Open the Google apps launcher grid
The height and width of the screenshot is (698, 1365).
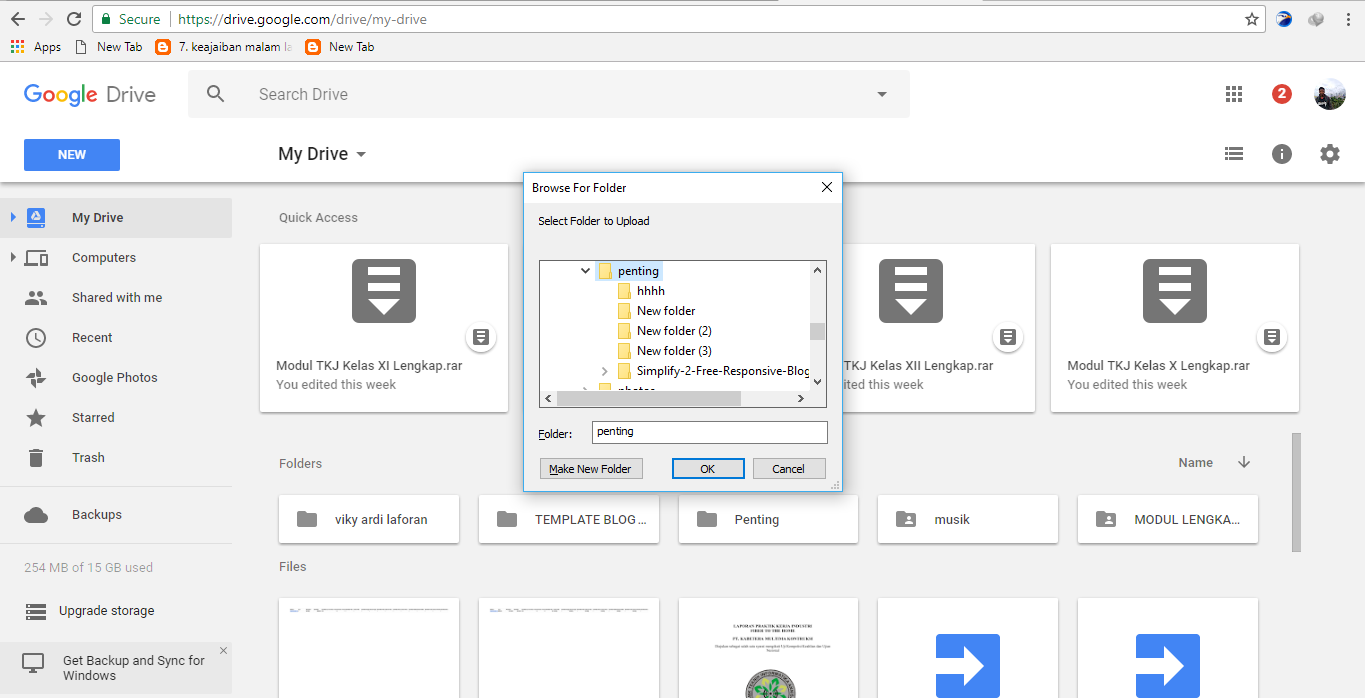[x=1233, y=93]
